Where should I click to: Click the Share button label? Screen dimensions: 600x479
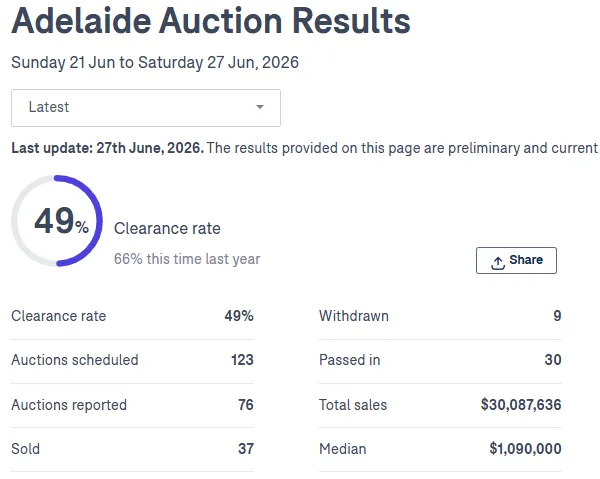tap(526, 260)
